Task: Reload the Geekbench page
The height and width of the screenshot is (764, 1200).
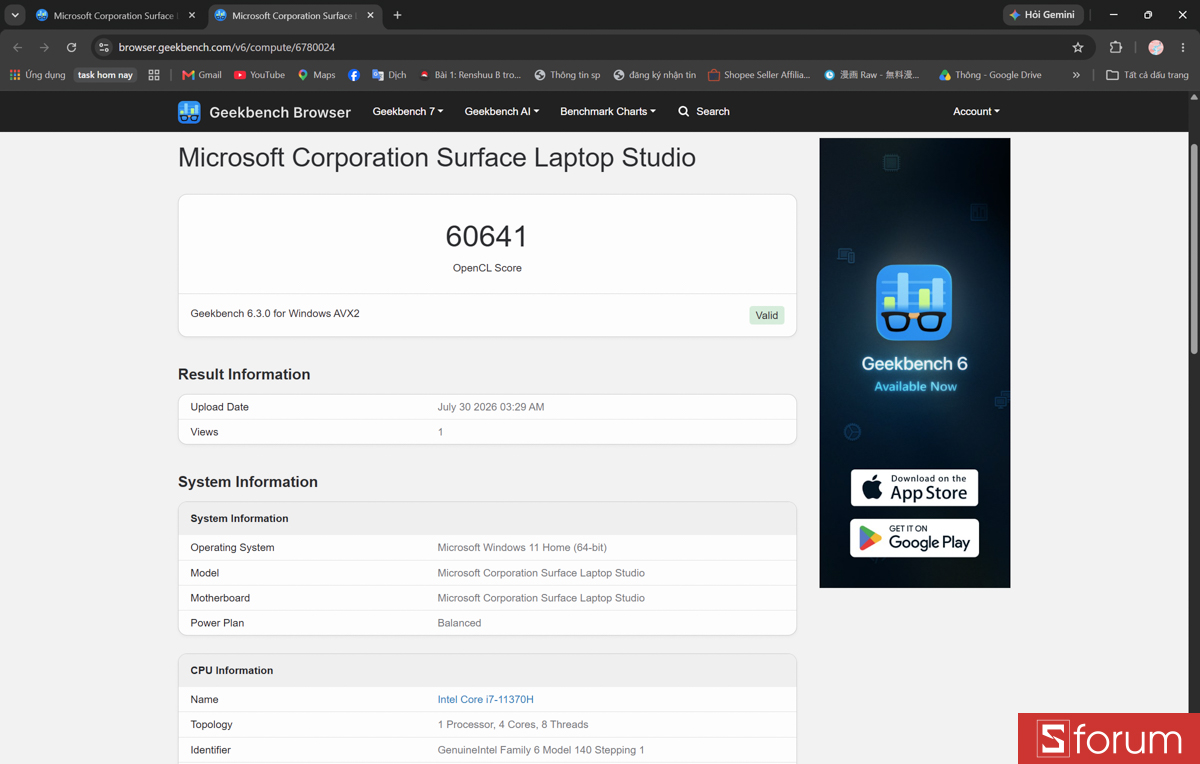Action: click(x=71, y=47)
